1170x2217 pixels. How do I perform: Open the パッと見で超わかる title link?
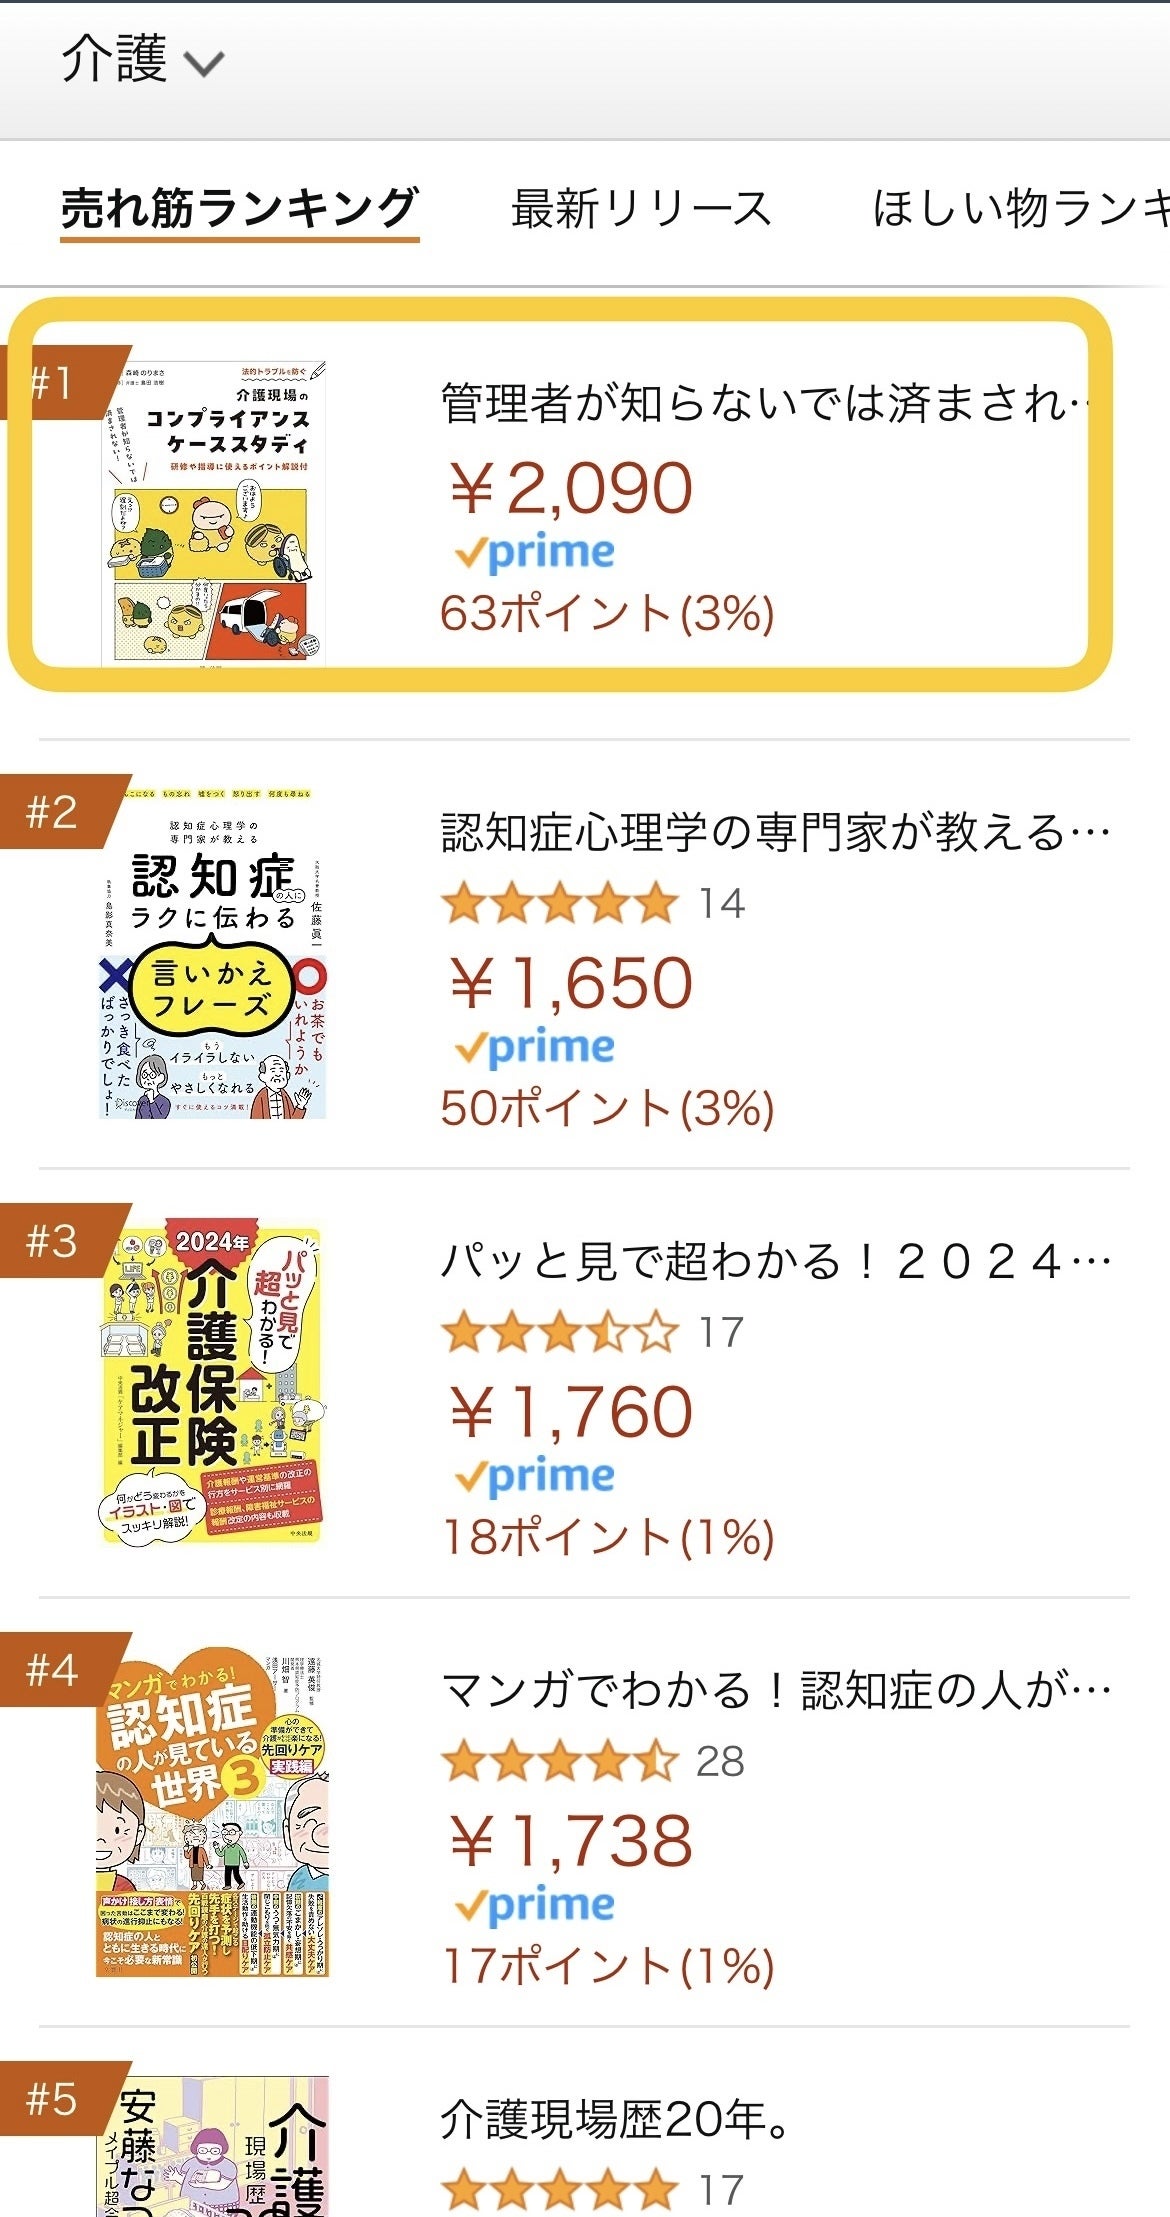[775, 1262]
